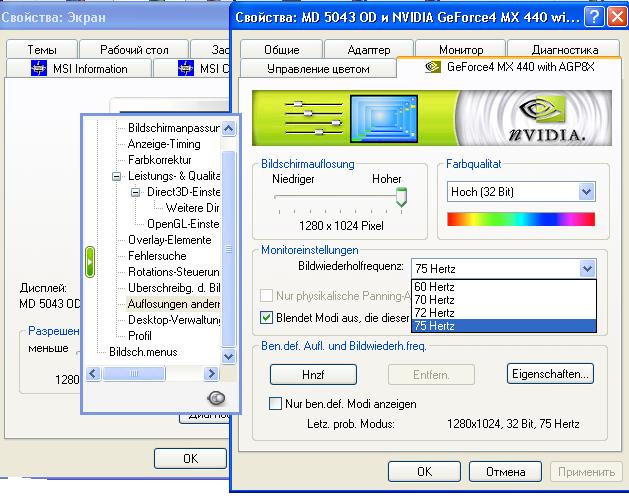Collapse the Bildwiederholfrequenz dropdown arrow
Screen dimensions: 629x496
[587, 268]
